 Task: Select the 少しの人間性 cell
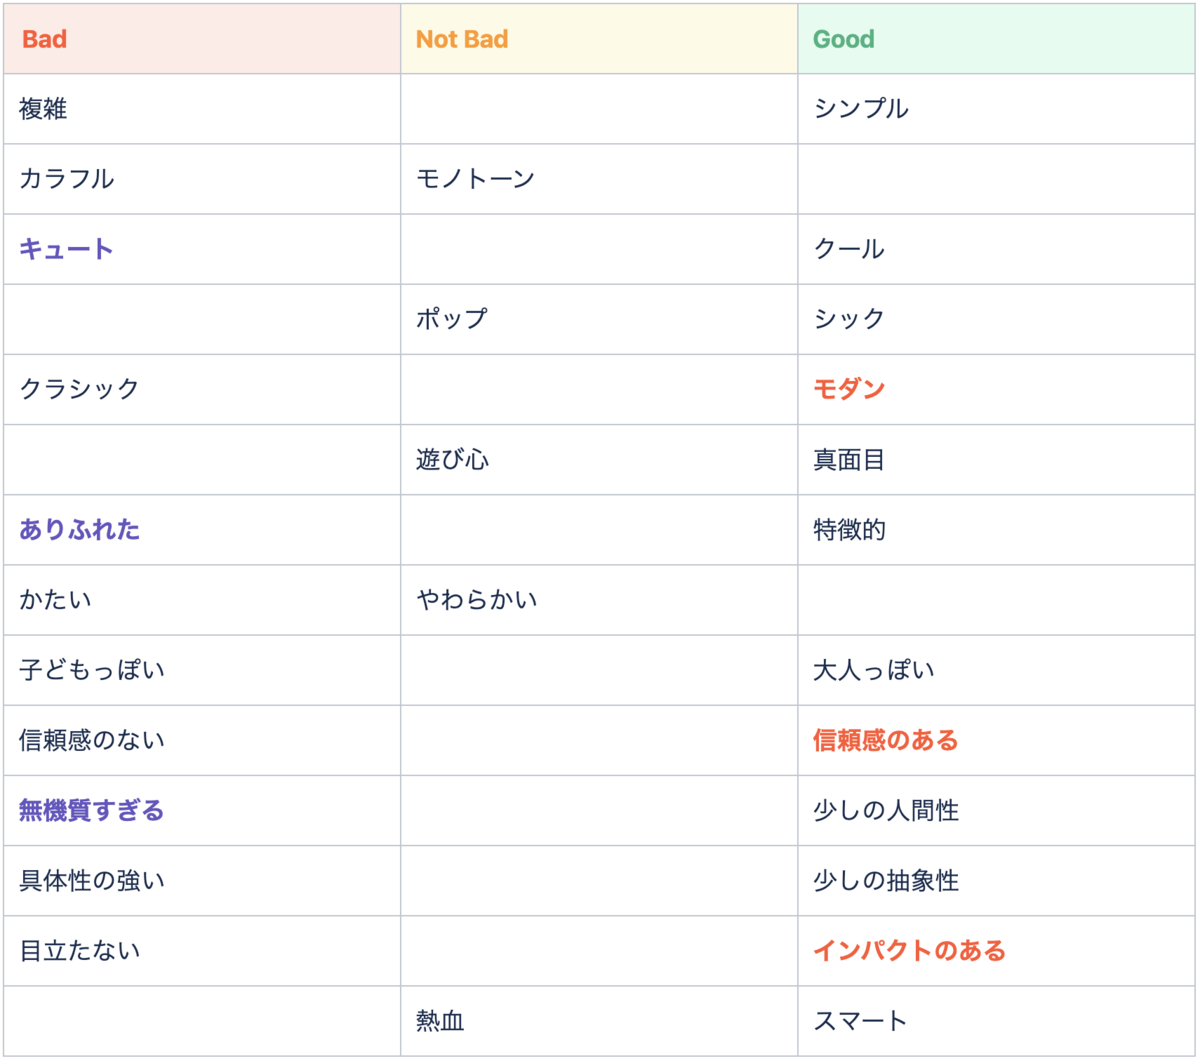coord(996,810)
